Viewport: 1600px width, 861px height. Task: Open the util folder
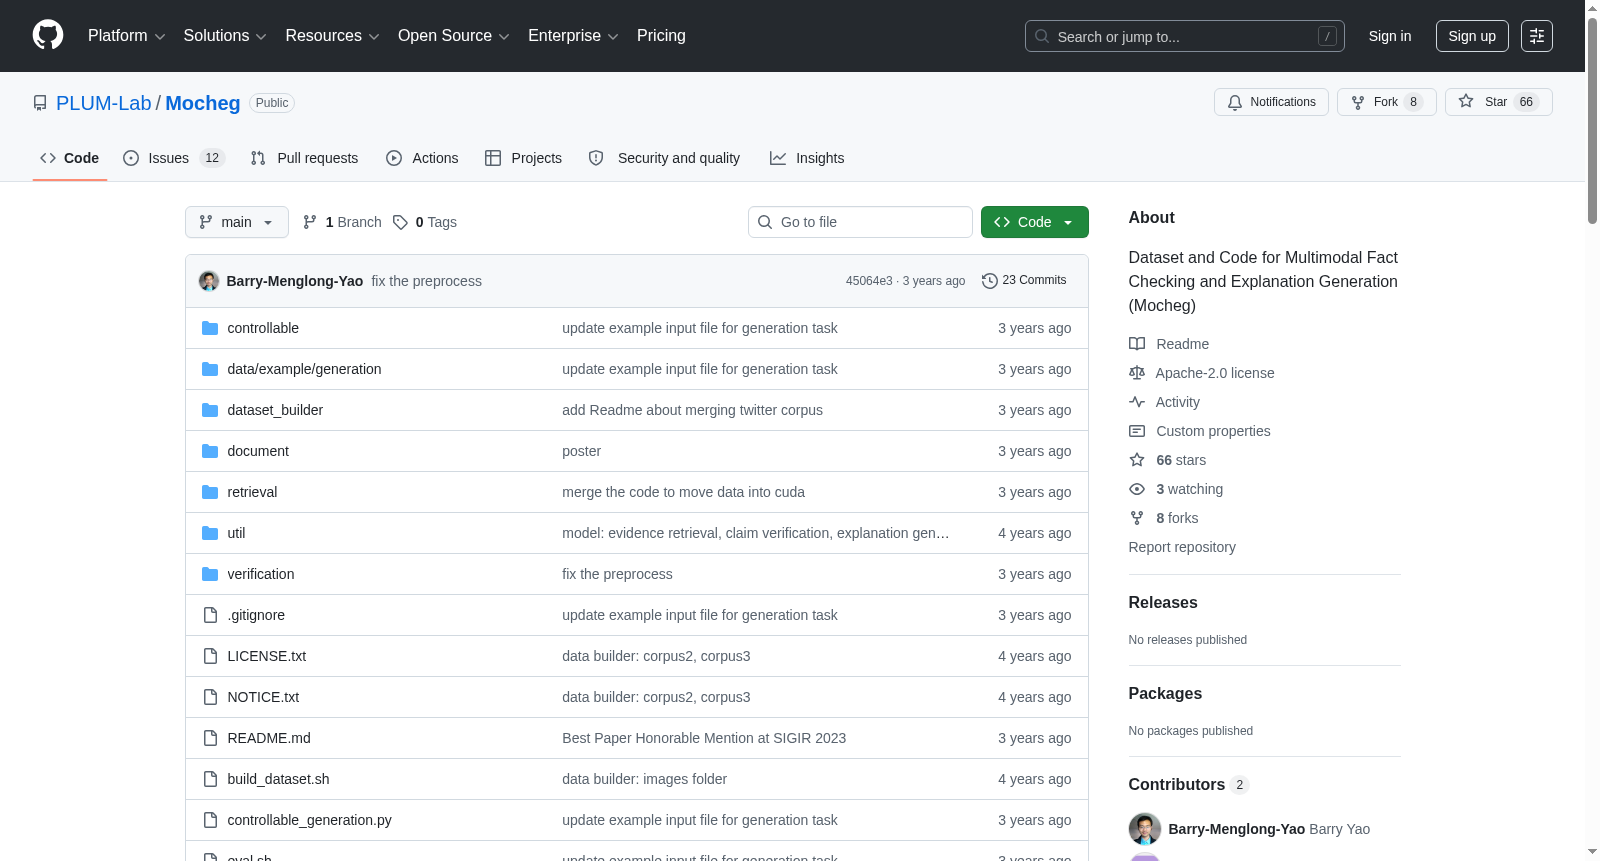pyautogui.click(x=236, y=533)
